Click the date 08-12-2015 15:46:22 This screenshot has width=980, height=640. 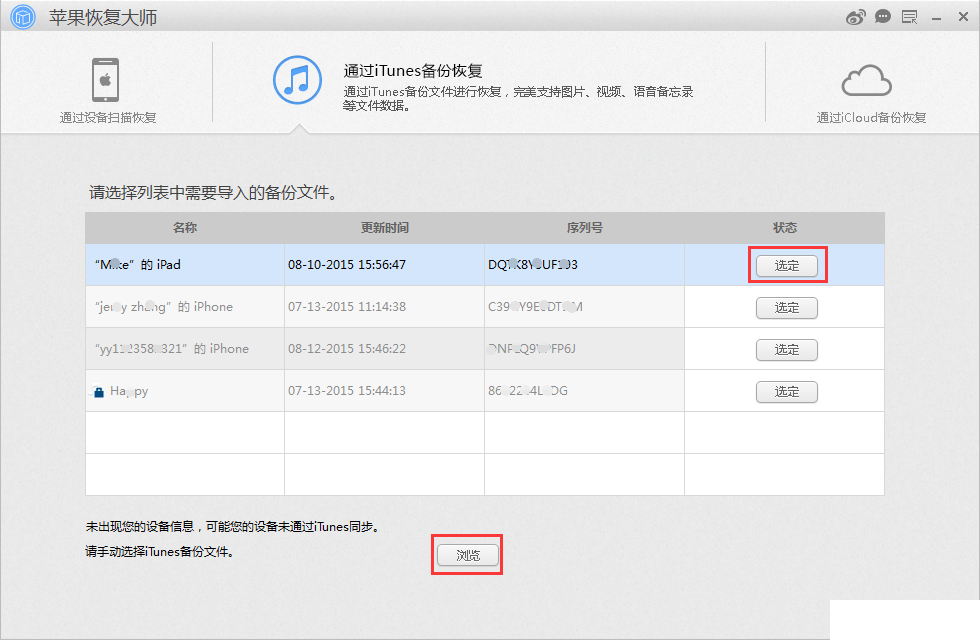[347, 349]
